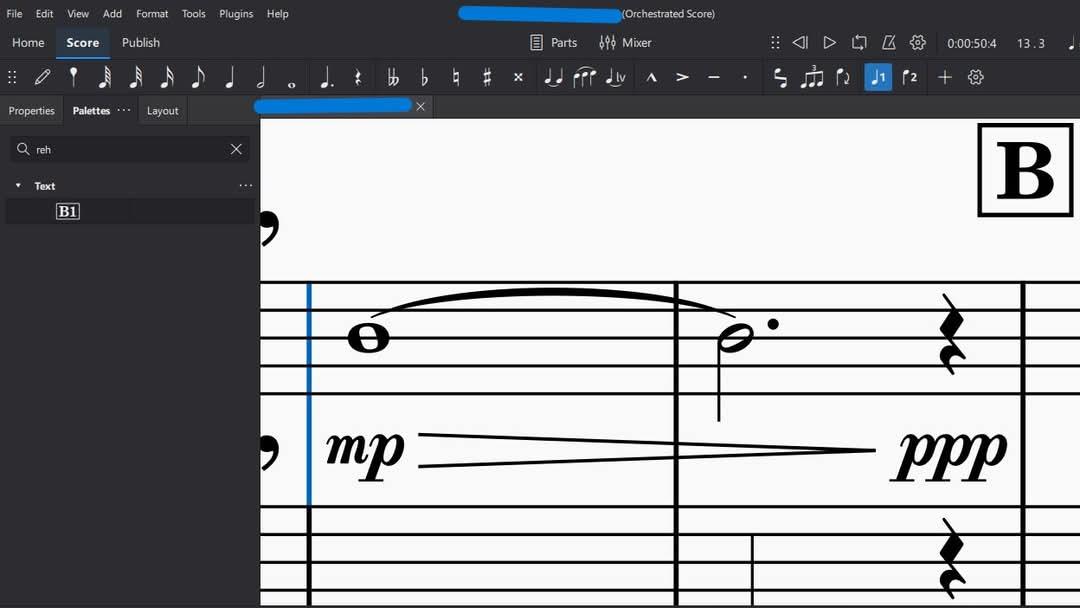This screenshot has height=608, width=1080.
Task: Open the Edit menu
Action: click(45, 14)
